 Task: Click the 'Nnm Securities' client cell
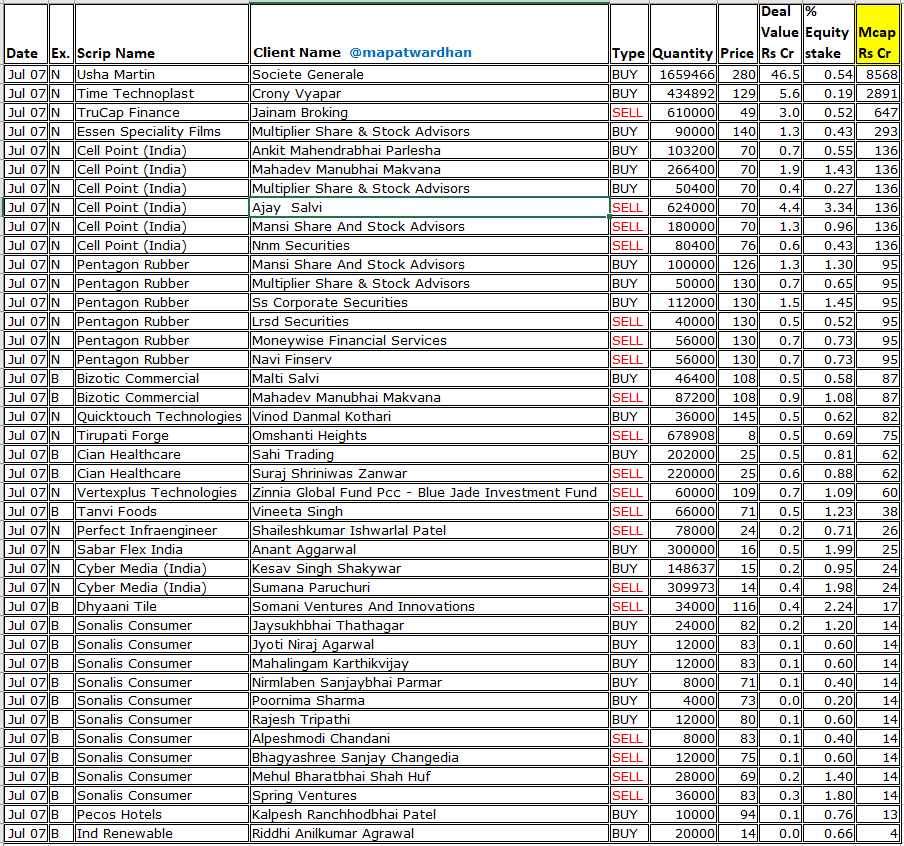pos(429,246)
